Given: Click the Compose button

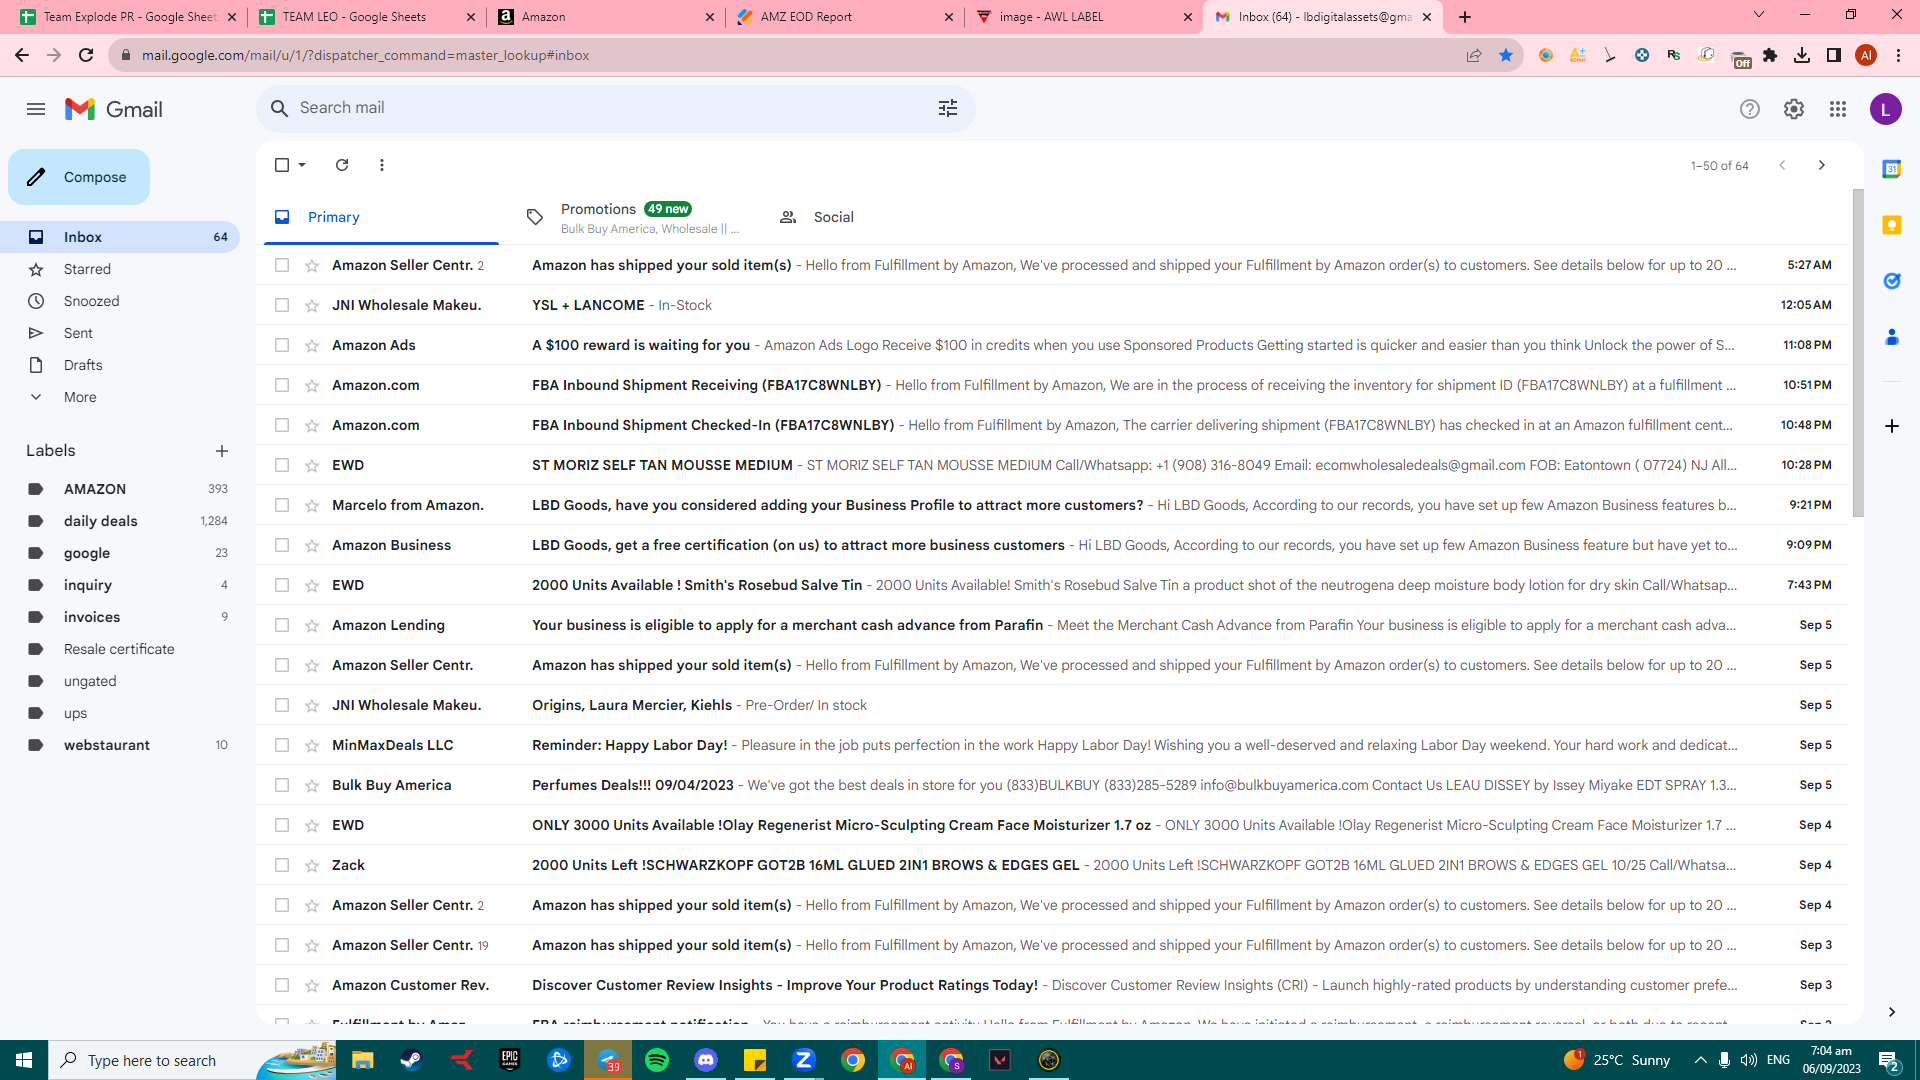Looking at the screenshot, I should (x=79, y=177).
